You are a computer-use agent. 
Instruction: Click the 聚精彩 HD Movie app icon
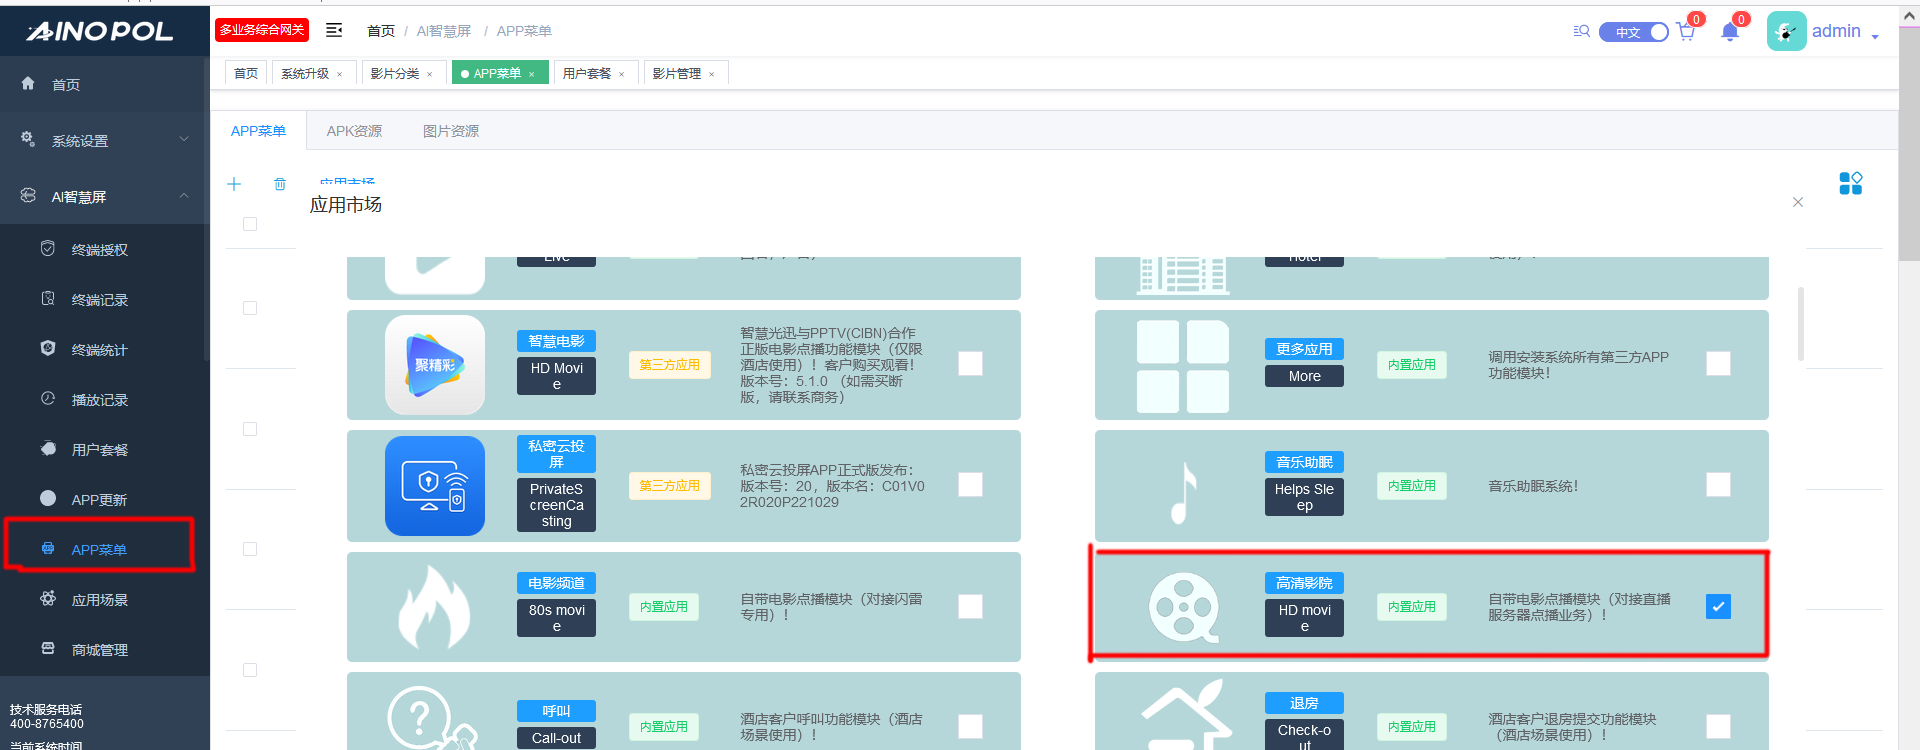point(435,365)
